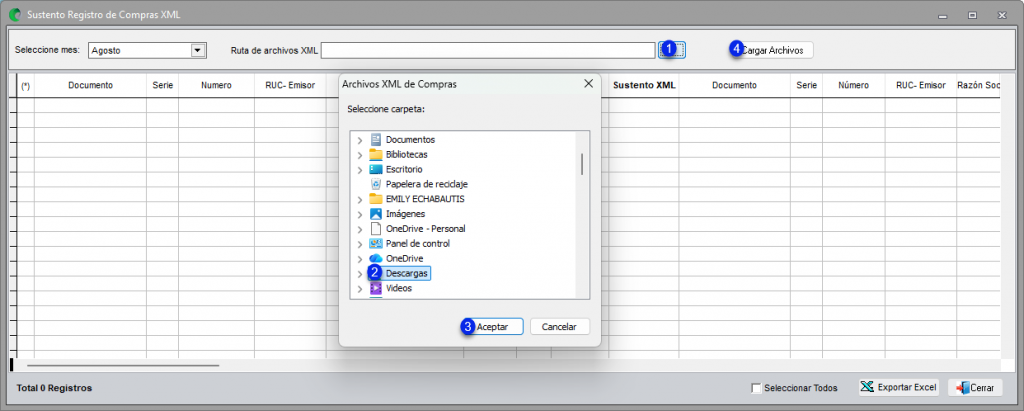Select Escritorio in the folder tree
The image size is (1024, 411).
(x=404, y=170)
